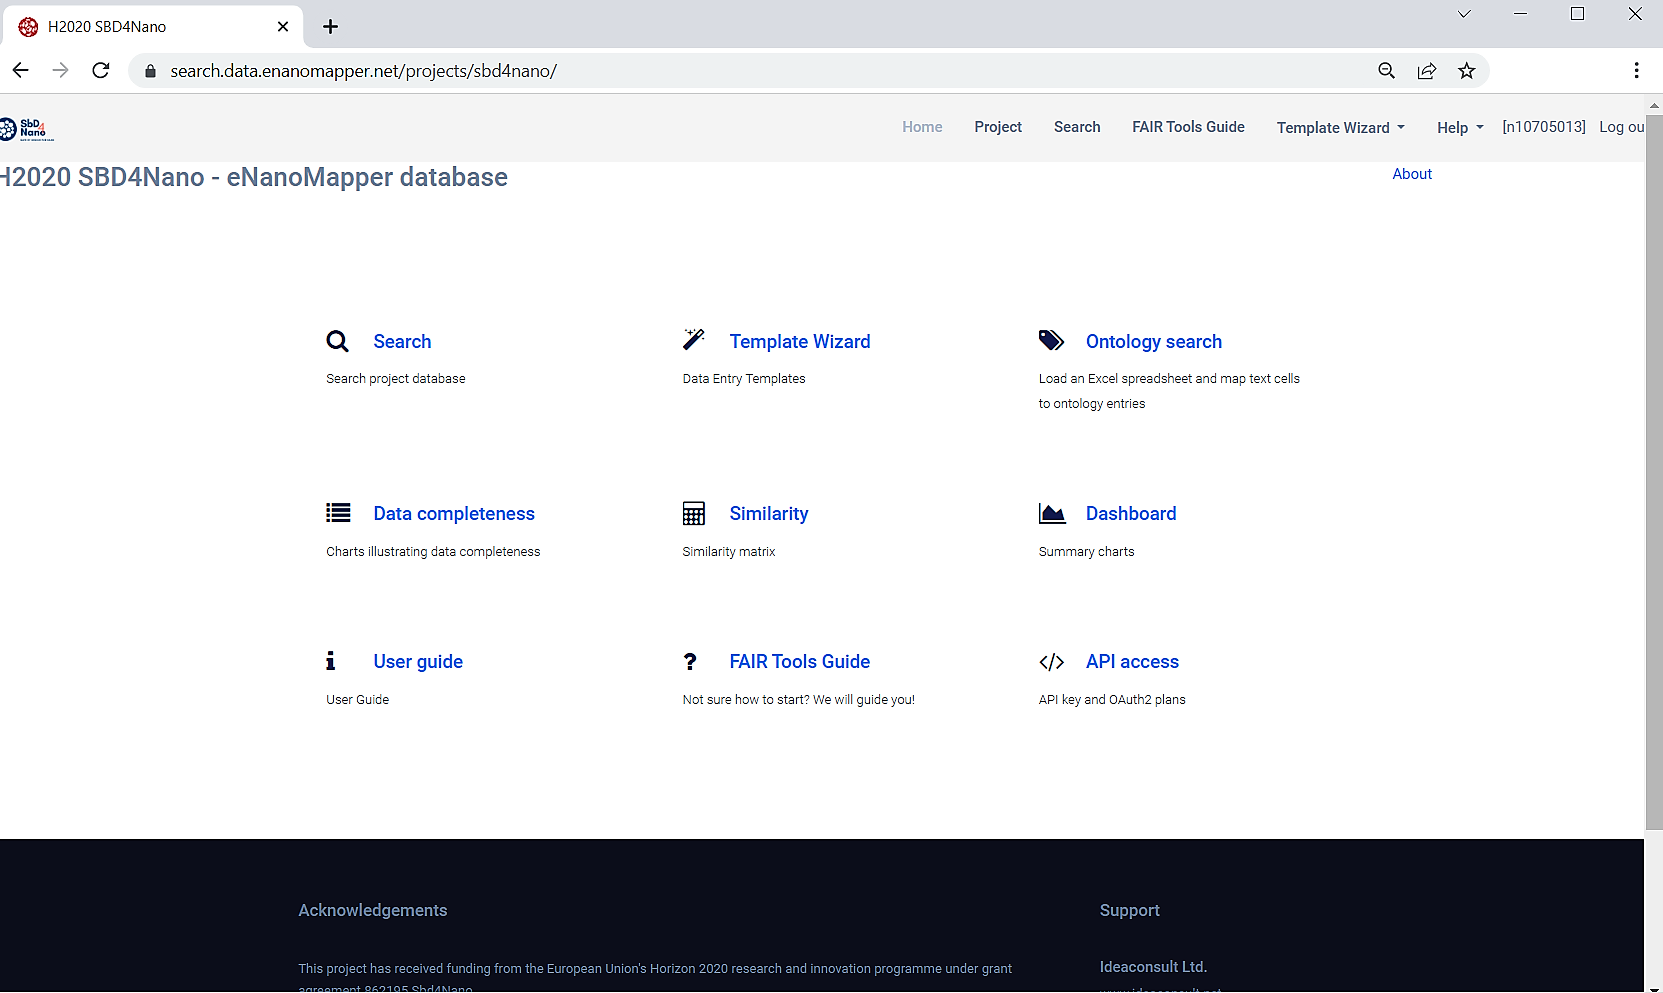
Task: Open the About link
Action: [x=1411, y=174]
